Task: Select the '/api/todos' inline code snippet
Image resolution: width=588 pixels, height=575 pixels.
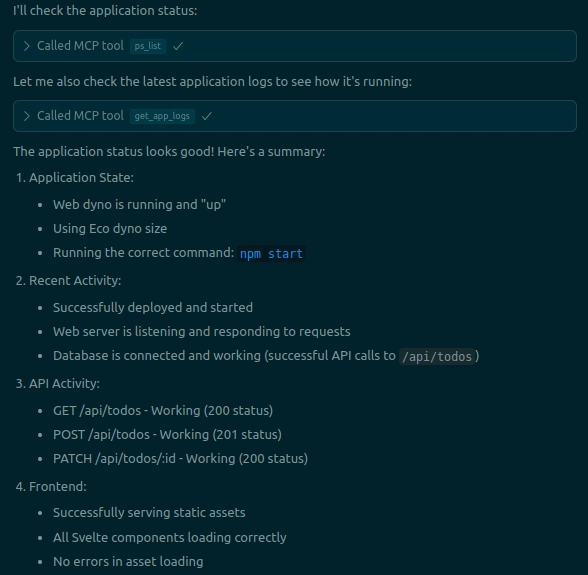Action: tap(437, 356)
